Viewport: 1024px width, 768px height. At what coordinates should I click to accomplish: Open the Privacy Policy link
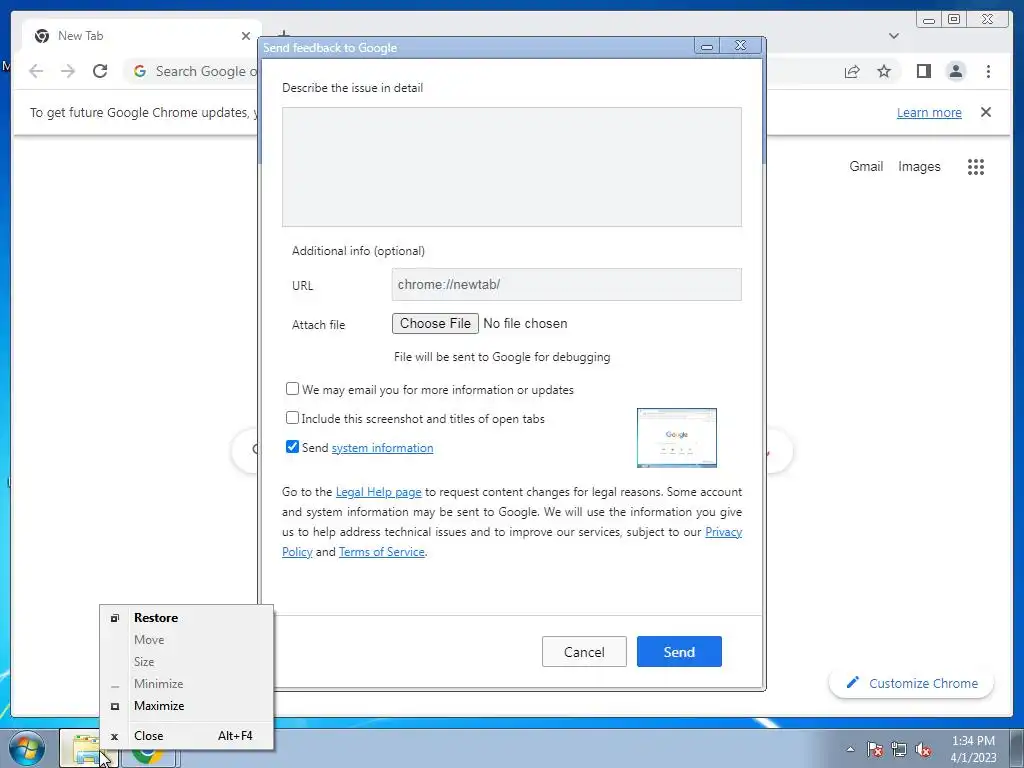724,532
